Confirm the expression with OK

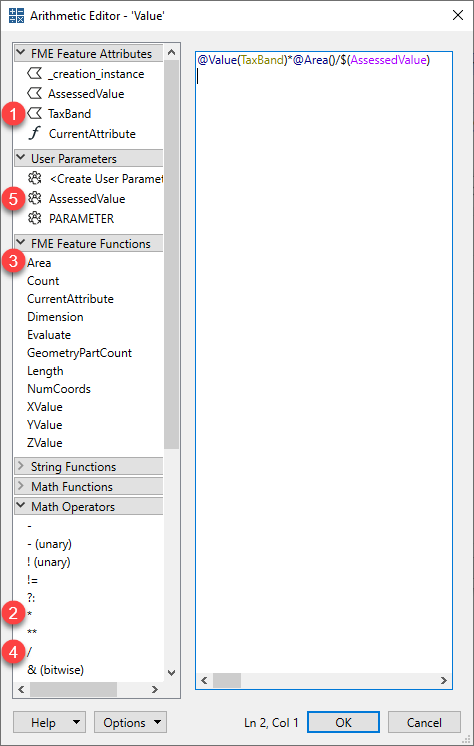coord(343,723)
